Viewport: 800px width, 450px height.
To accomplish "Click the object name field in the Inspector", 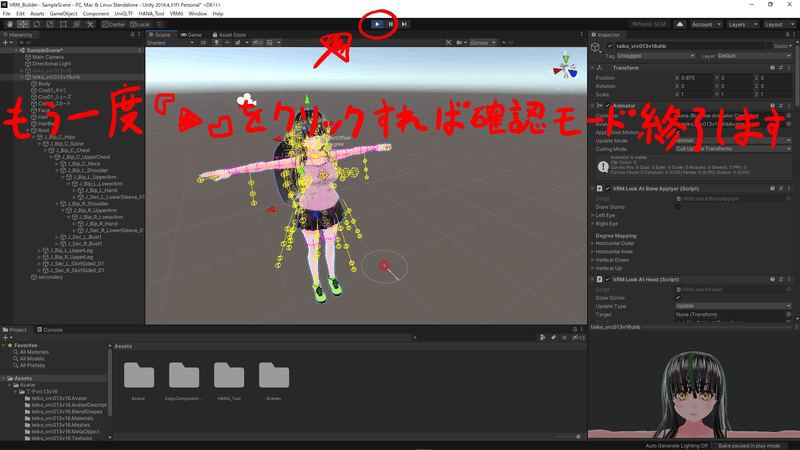I will (689, 46).
